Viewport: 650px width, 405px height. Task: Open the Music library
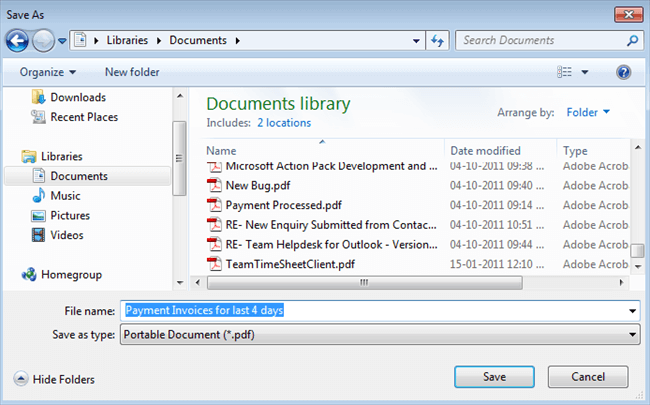[65, 196]
